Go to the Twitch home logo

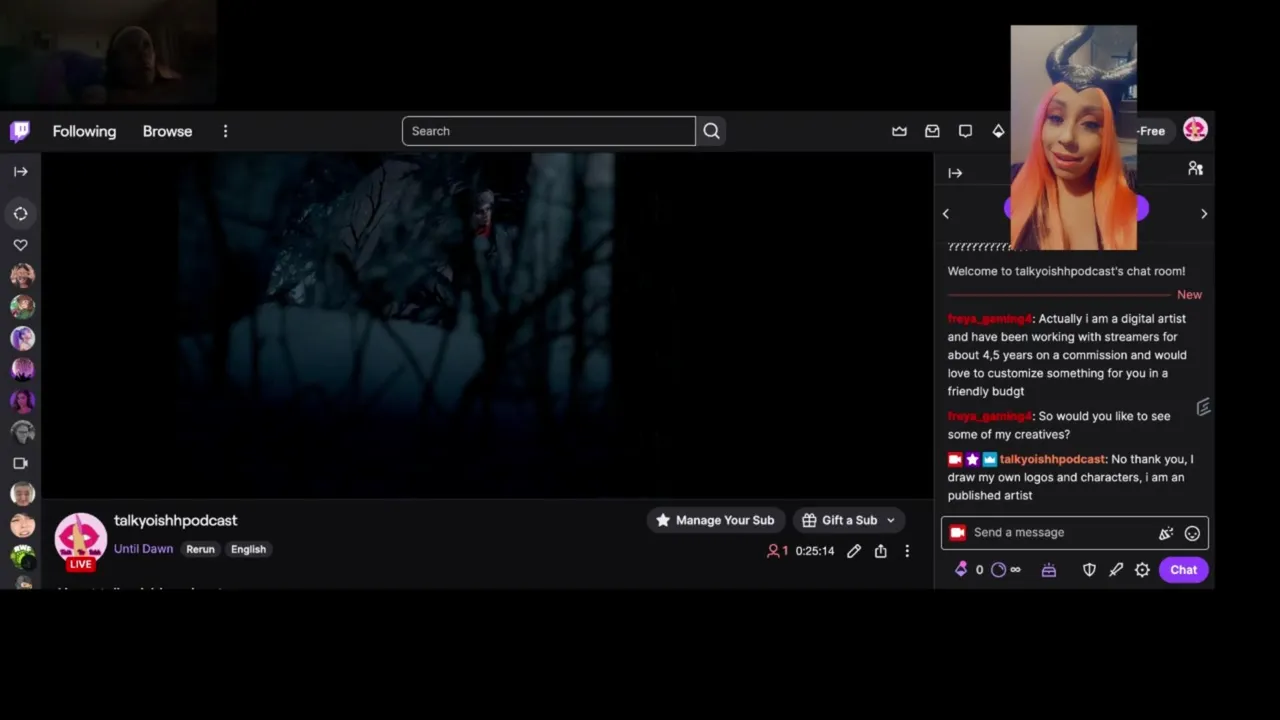(20, 131)
